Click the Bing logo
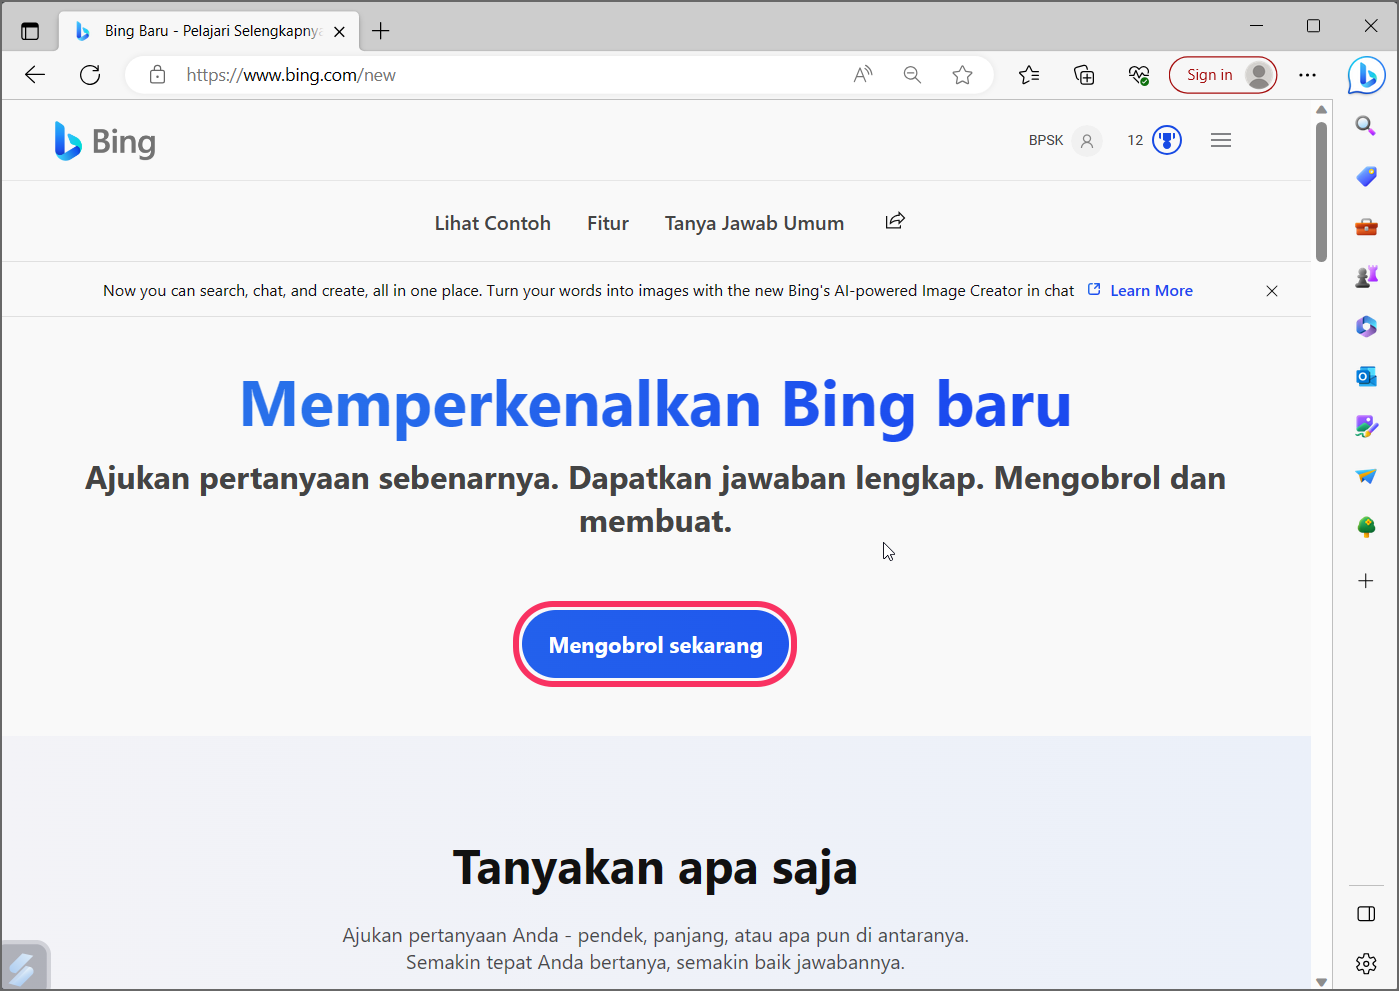 [105, 141]
